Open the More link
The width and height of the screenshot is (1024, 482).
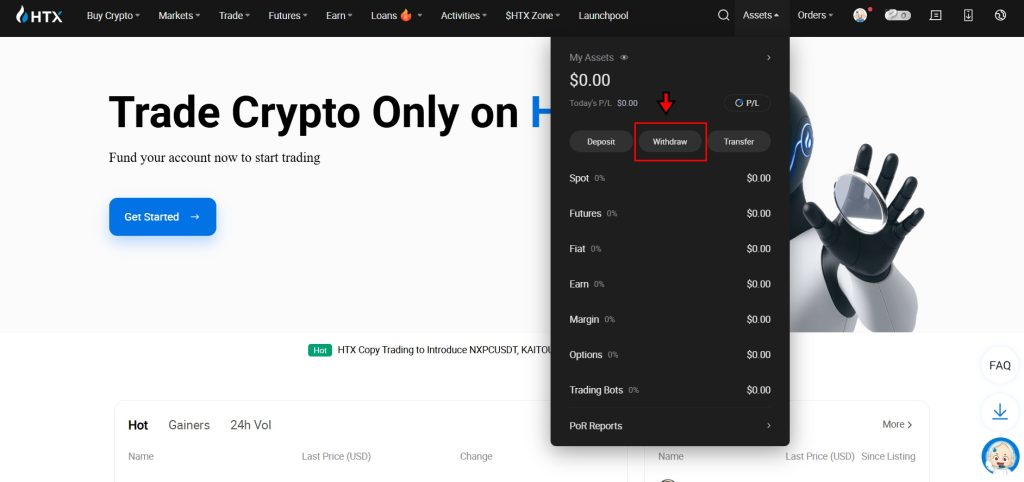tap(897, 425)
